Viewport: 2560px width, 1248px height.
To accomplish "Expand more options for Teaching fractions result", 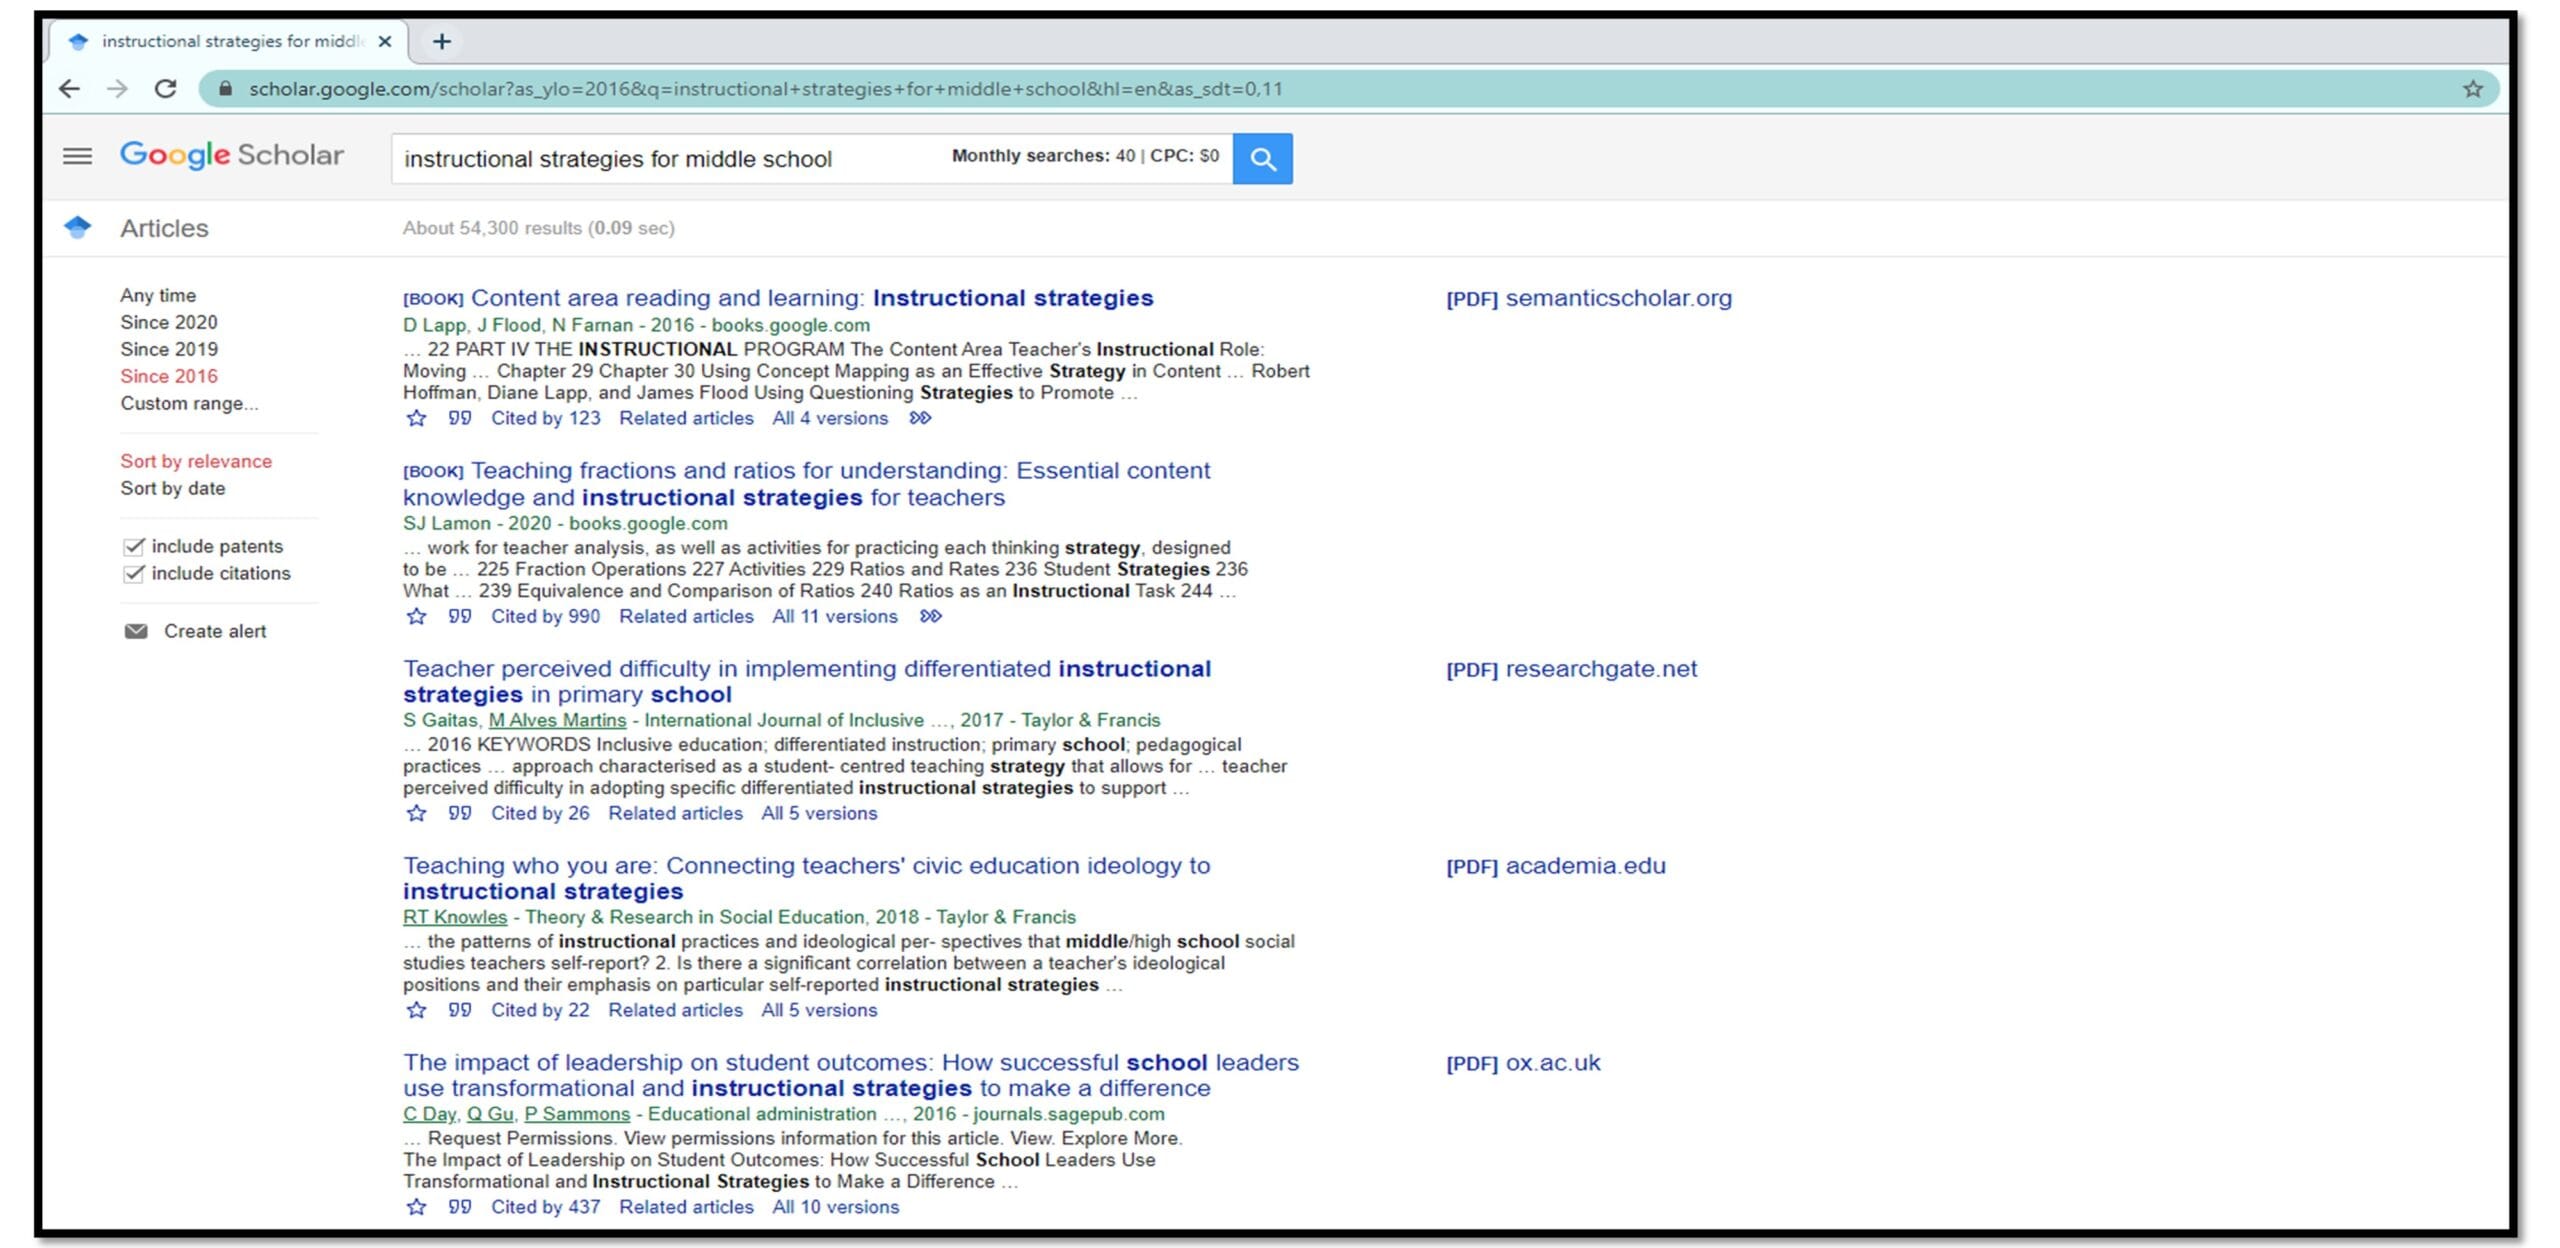I will click(x=930, y=617).
